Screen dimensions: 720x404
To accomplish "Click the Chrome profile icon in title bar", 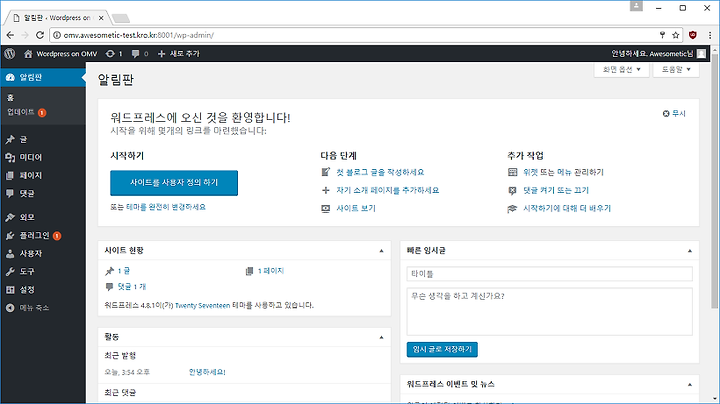I will tap(636, 6).
